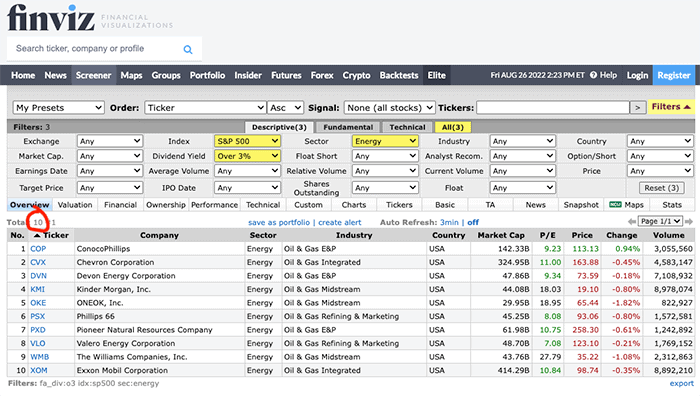Viewport: 700px width, 396px height.
Task: Click the search magnifier icon
Action: [x=188, y=50]
